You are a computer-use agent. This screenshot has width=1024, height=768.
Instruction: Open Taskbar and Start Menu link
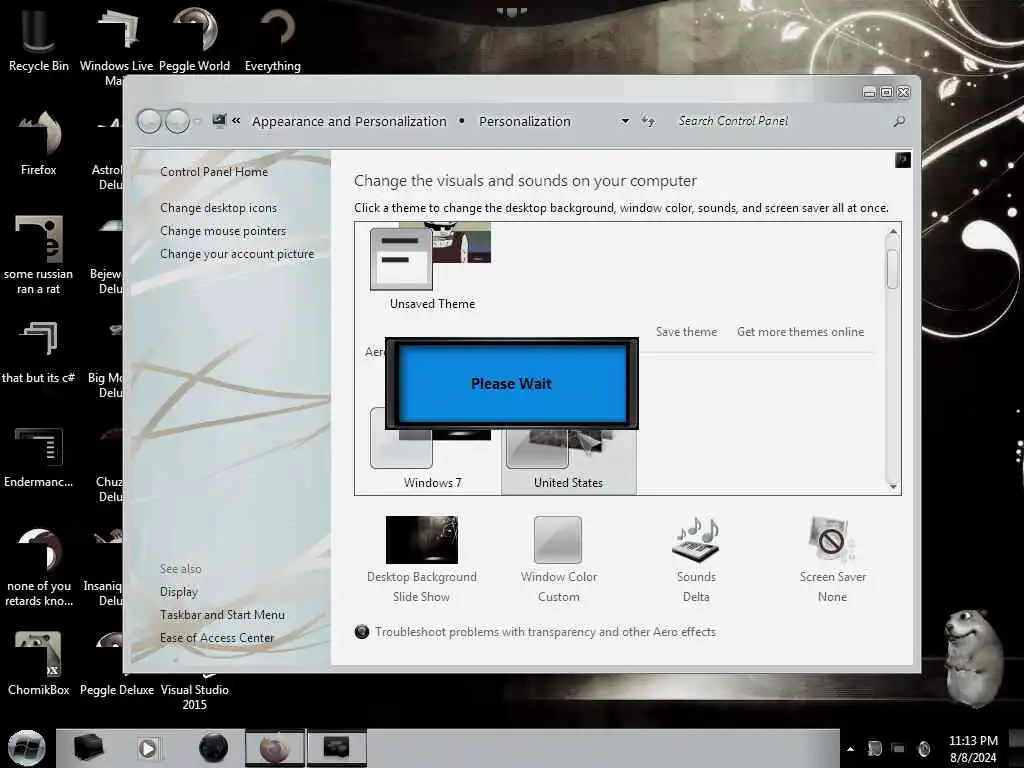[222, 615]
